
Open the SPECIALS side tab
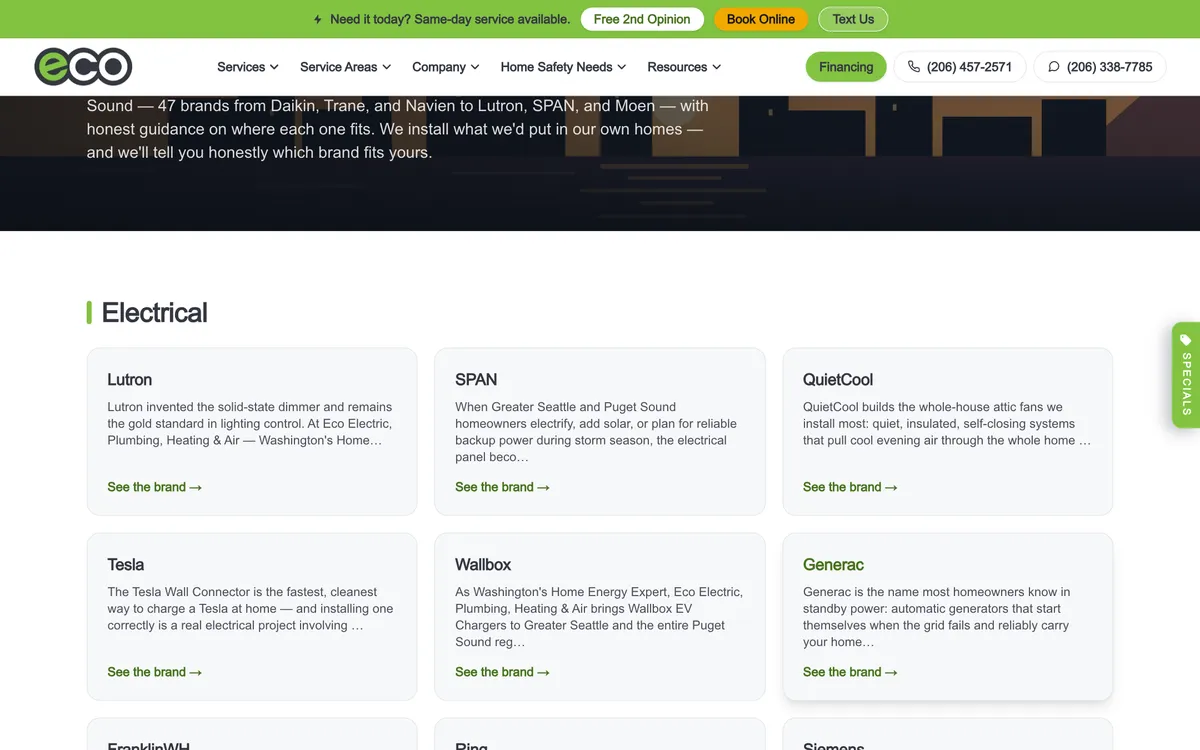point(1186,375)
